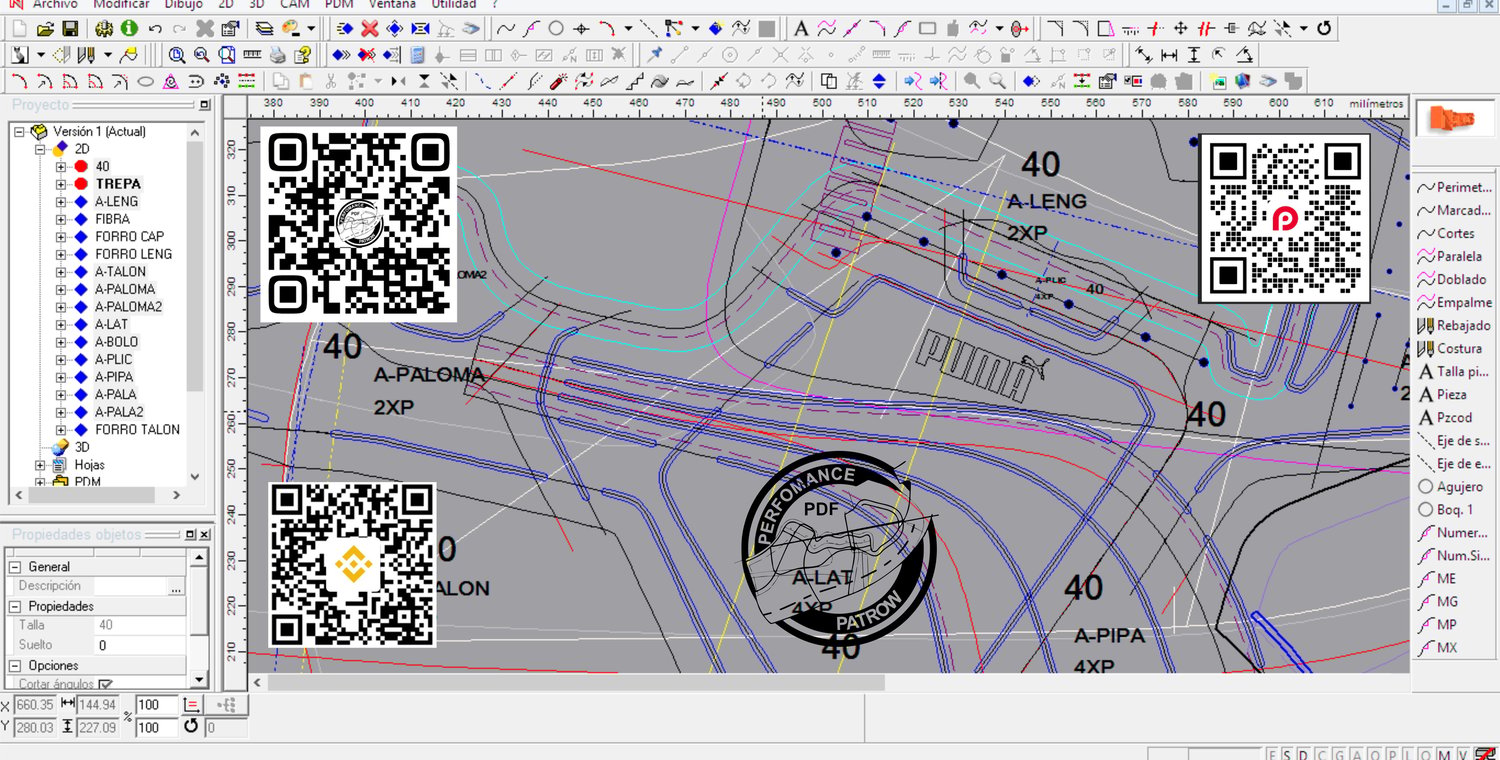Click the horizontal dimension measure icon
Viewport: 1500px width, 760px height.
click(1168, 54)
